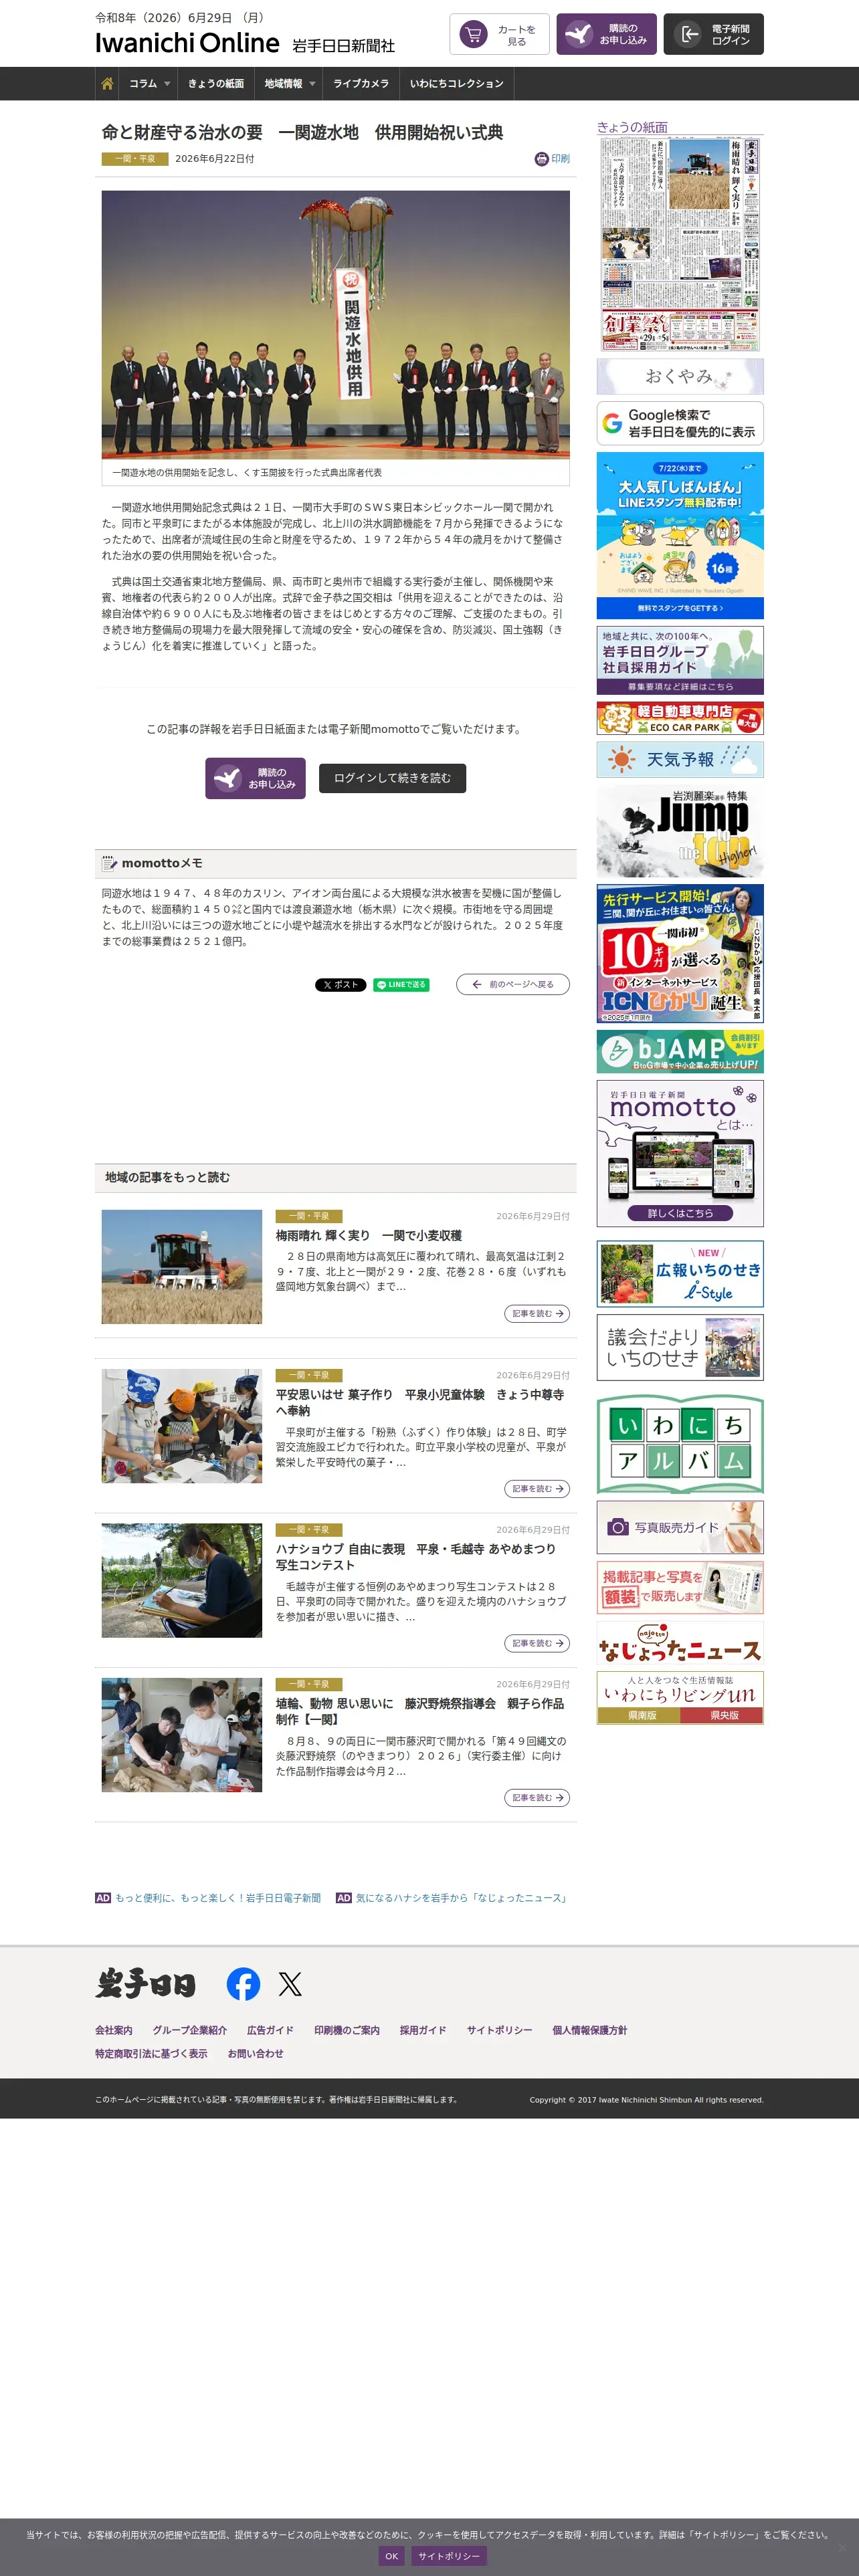Expand the 地域情報 dropdown menu
Screen dimensions: 859x2576
289,84
